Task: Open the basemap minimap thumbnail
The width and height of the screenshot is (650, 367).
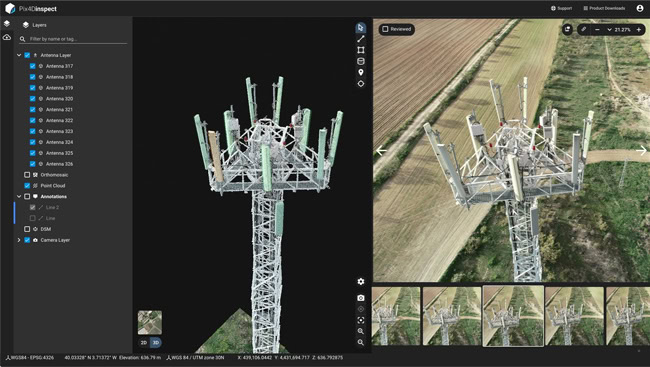Action: pos(150,323)
